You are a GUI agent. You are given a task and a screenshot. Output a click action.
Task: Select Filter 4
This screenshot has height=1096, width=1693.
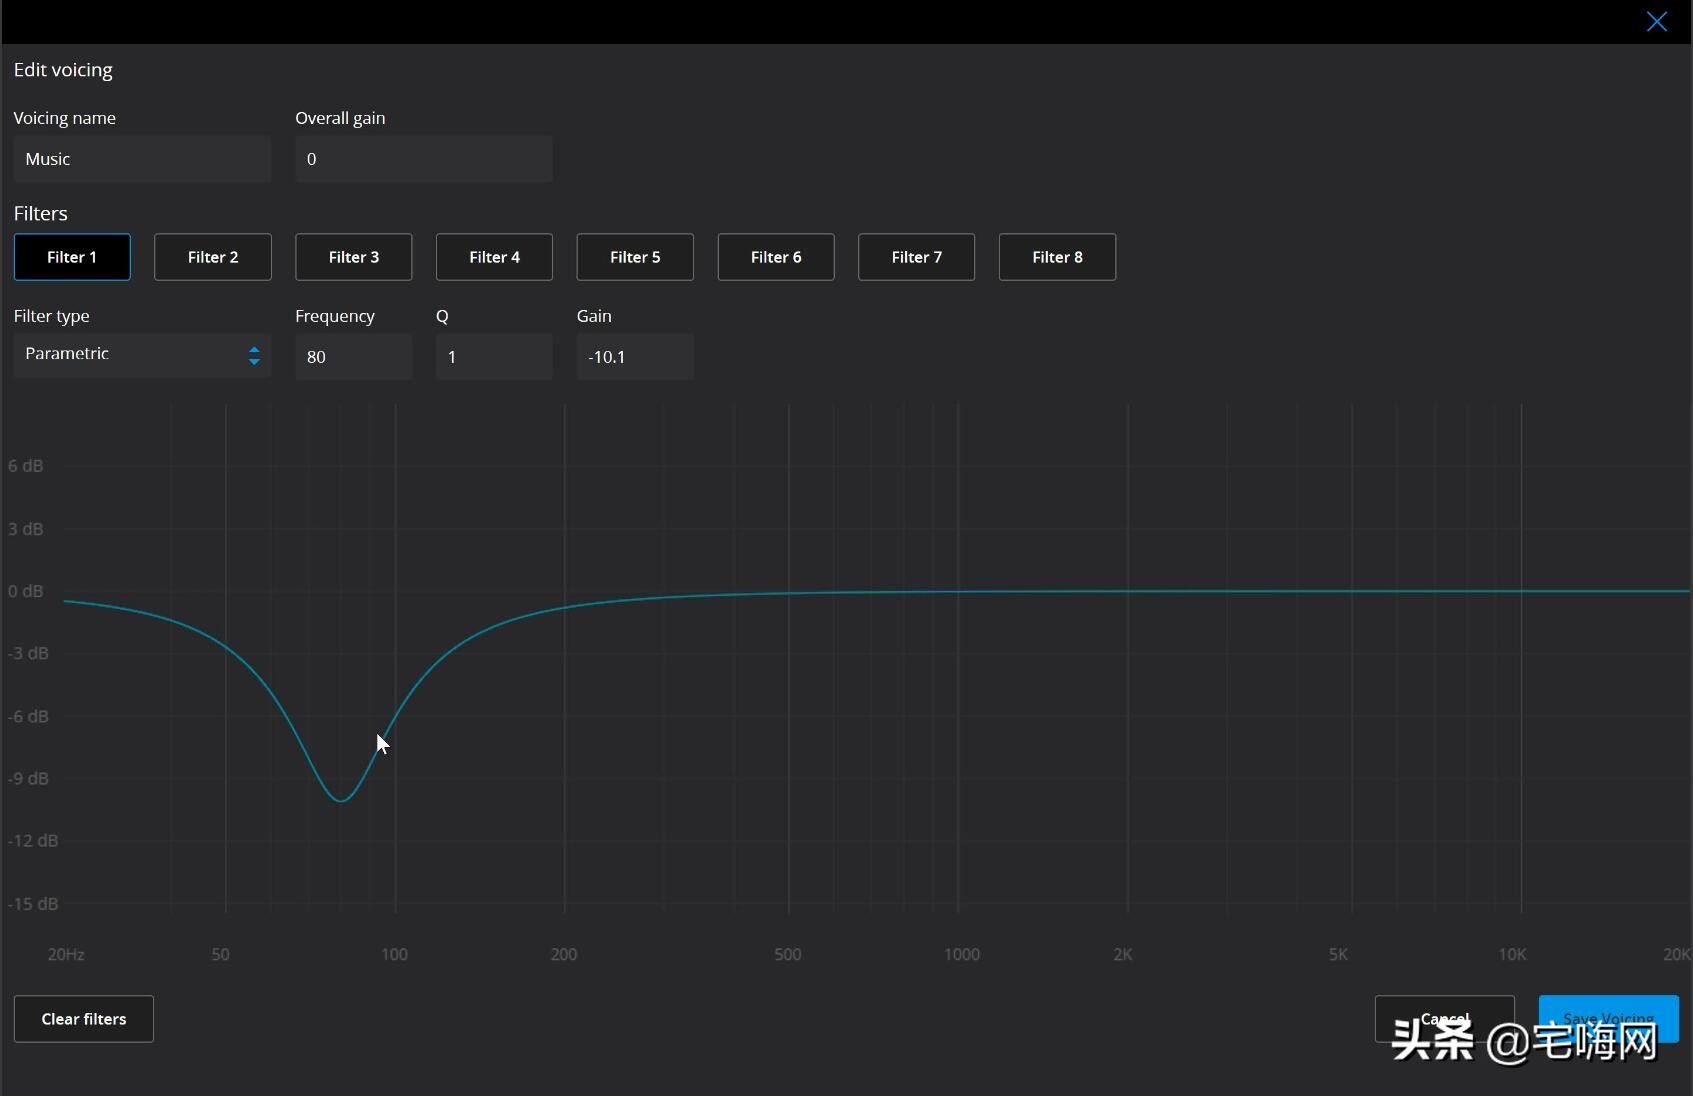click(494, 257)
